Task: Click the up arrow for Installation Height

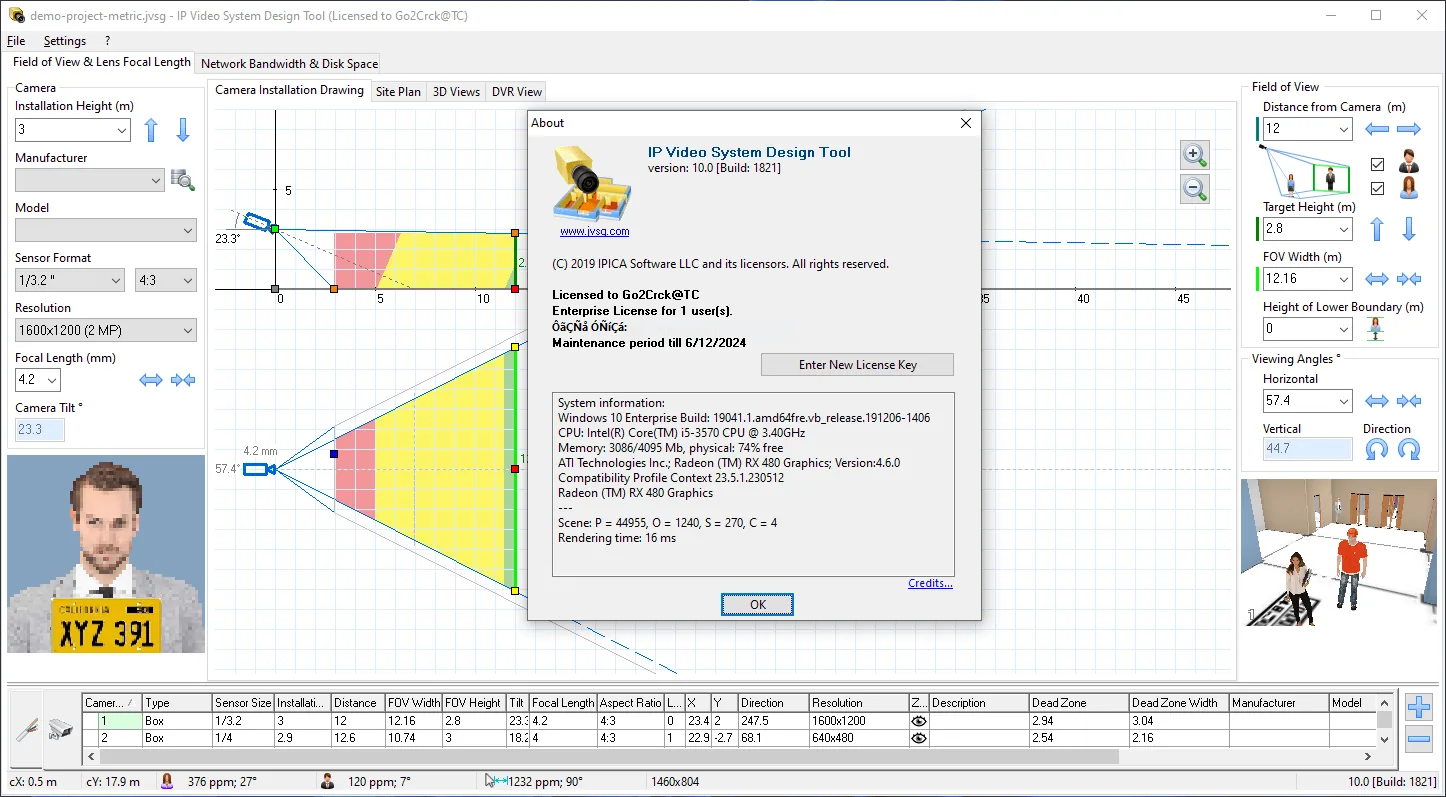Action: 151,130
